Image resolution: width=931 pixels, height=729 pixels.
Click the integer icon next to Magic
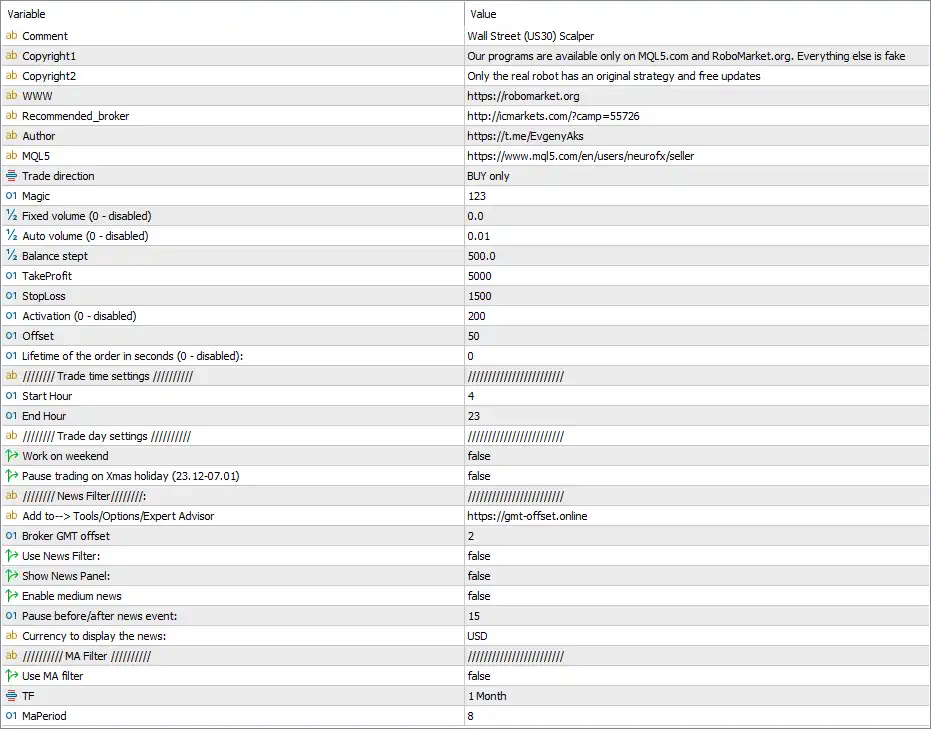11,196
